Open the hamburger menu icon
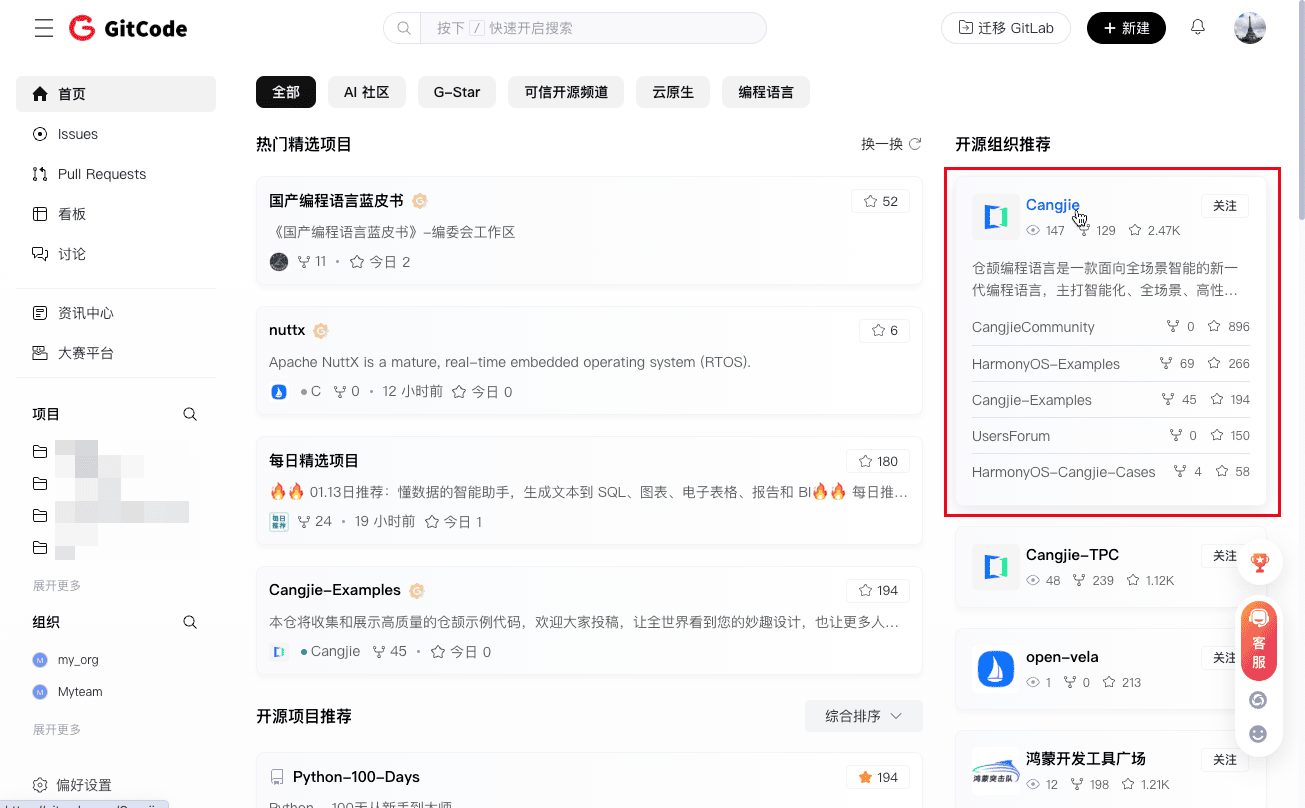This screenshot has width=1305, height=808. coord(43,28)
